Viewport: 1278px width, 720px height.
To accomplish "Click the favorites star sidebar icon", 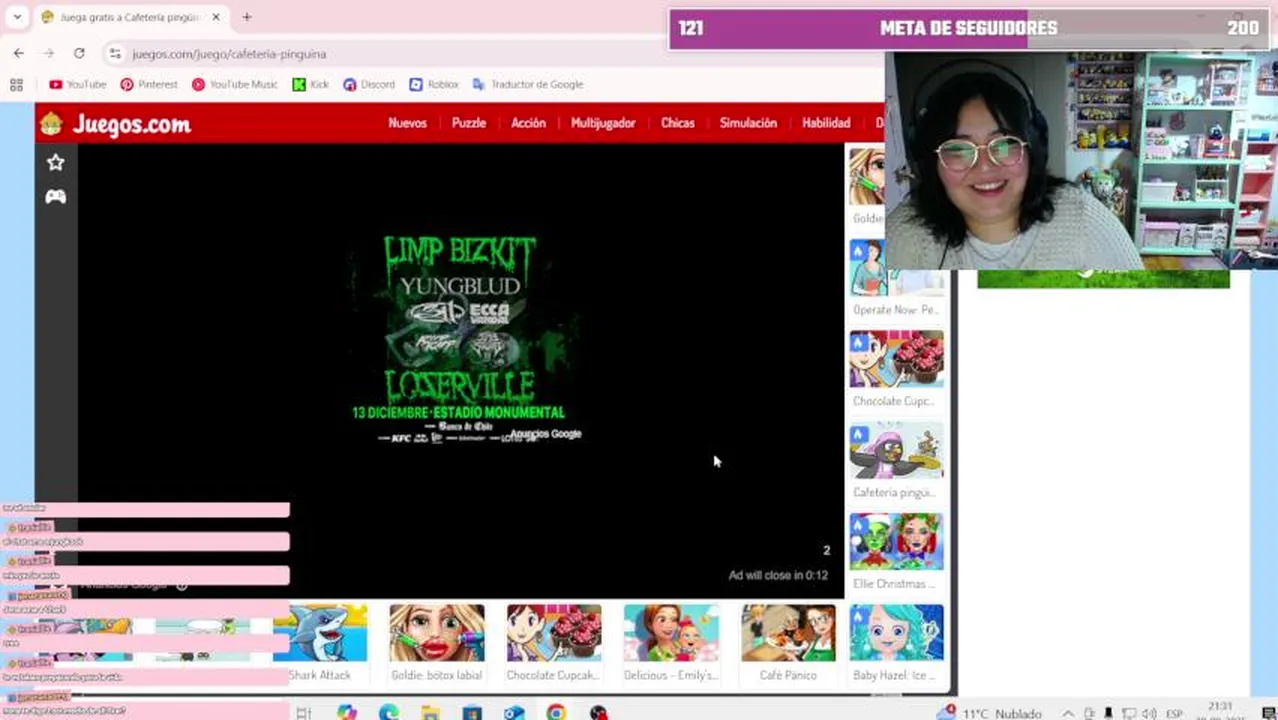I will (55, 162).
